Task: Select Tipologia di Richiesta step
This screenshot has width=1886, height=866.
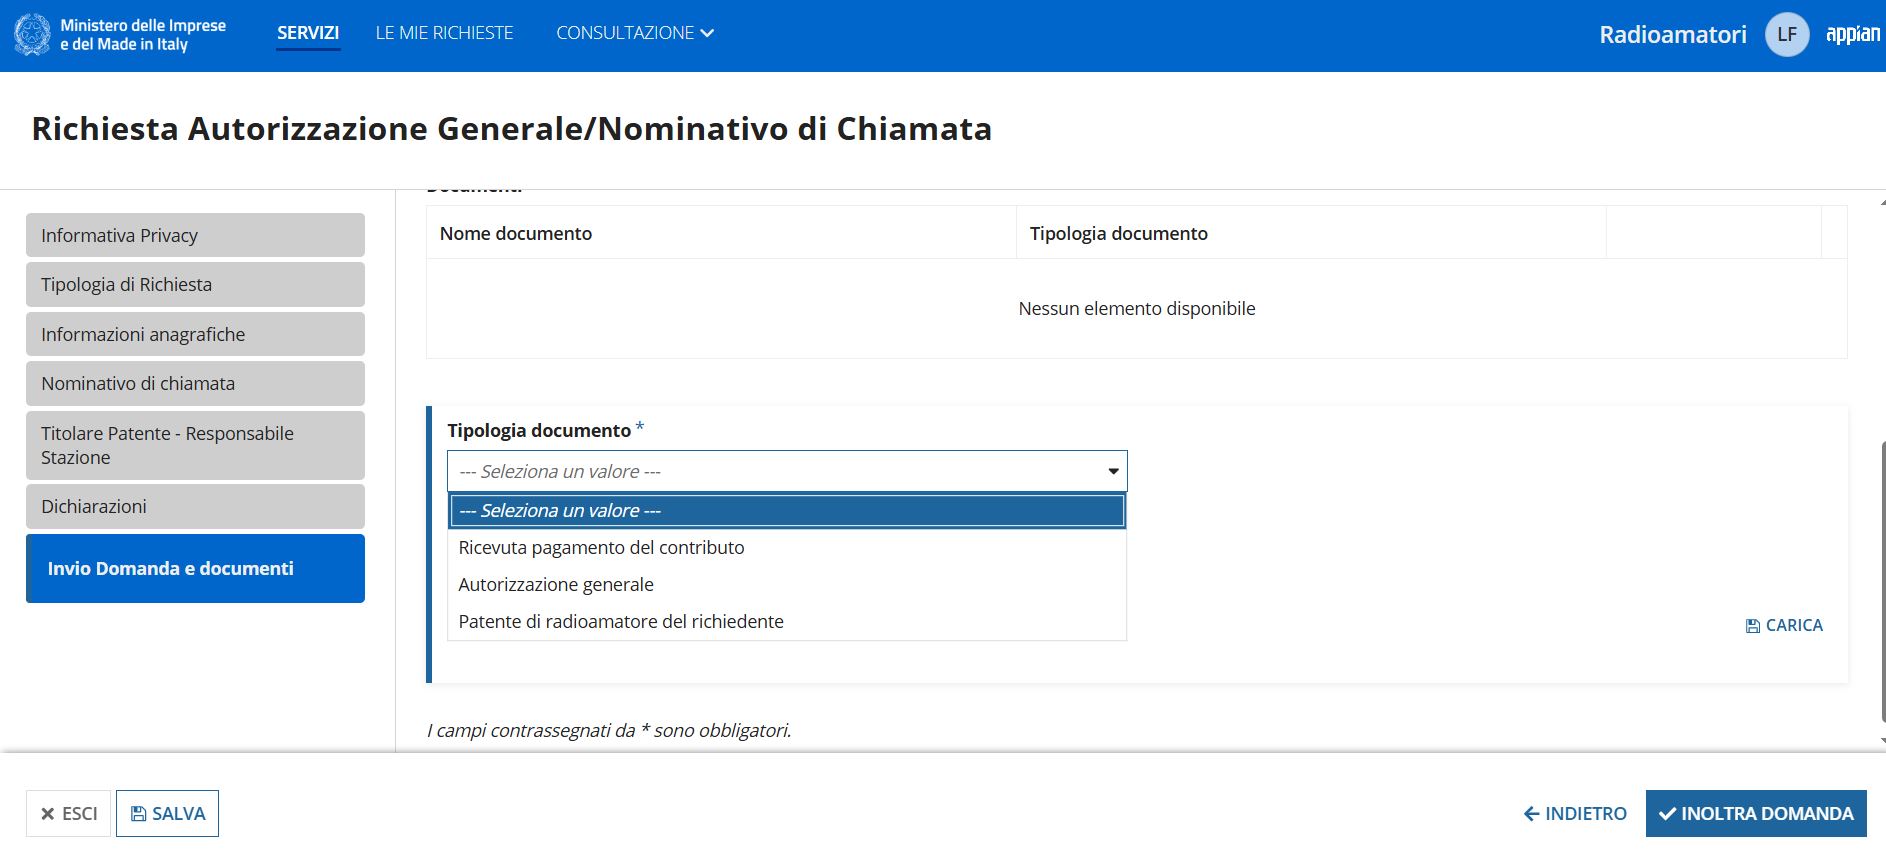Action: click(x=195, y=284)
